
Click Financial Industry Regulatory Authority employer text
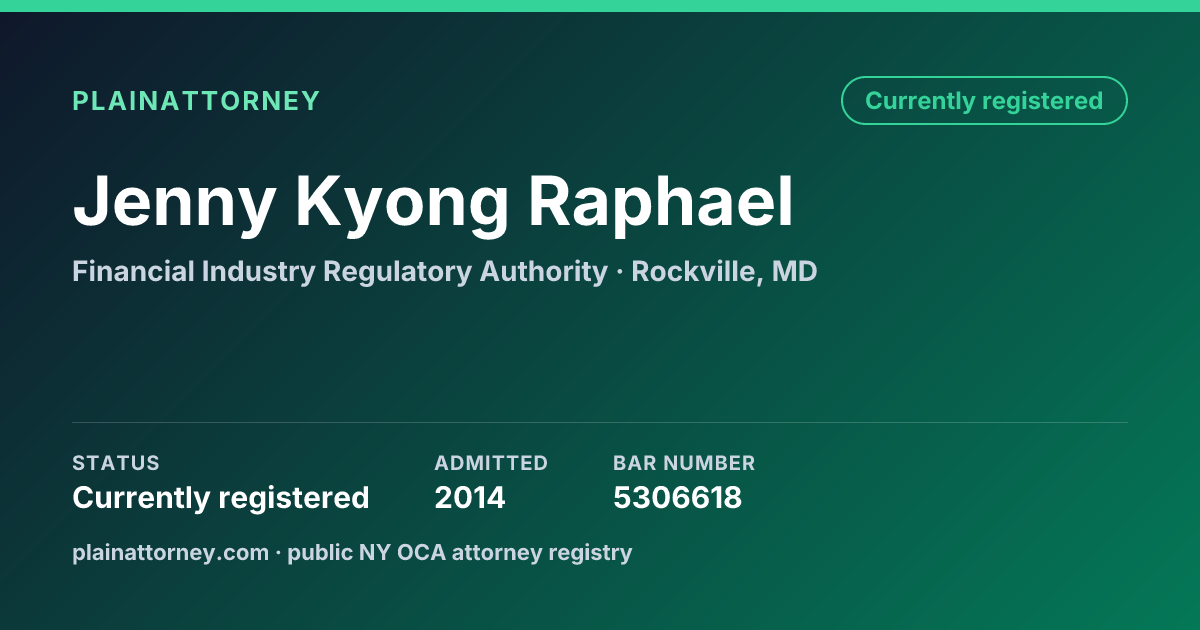pyautogui.click(x=340, y=272)
